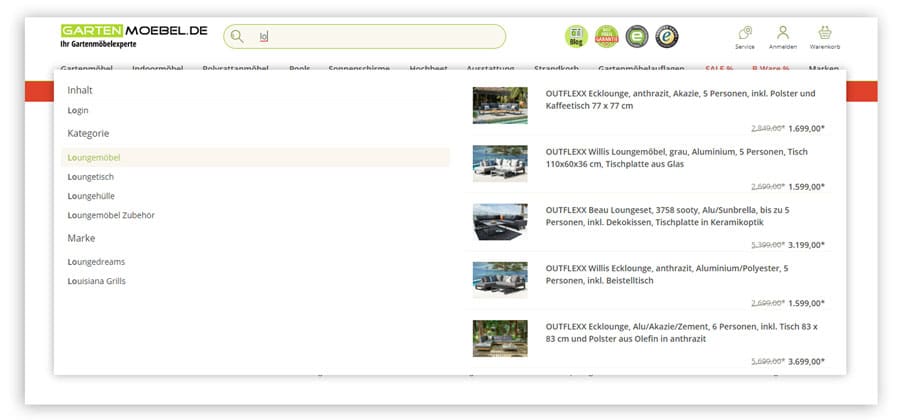Focus the search field containing 'lo'

point(364,37)
